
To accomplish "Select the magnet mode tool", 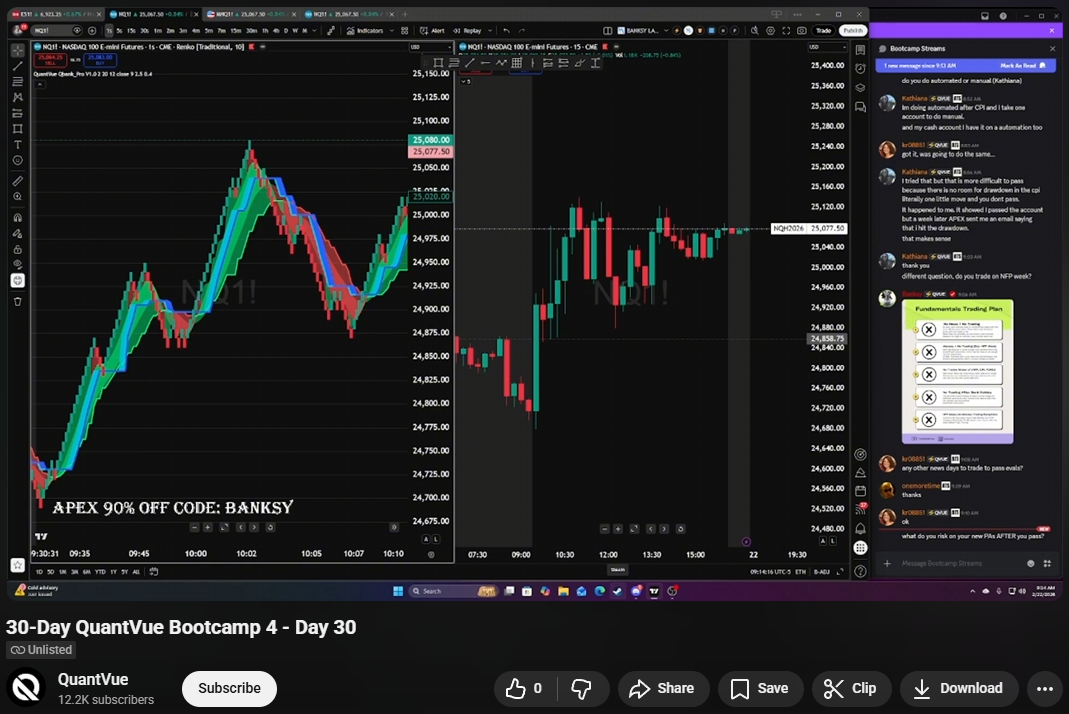I will tap(18, 218).
